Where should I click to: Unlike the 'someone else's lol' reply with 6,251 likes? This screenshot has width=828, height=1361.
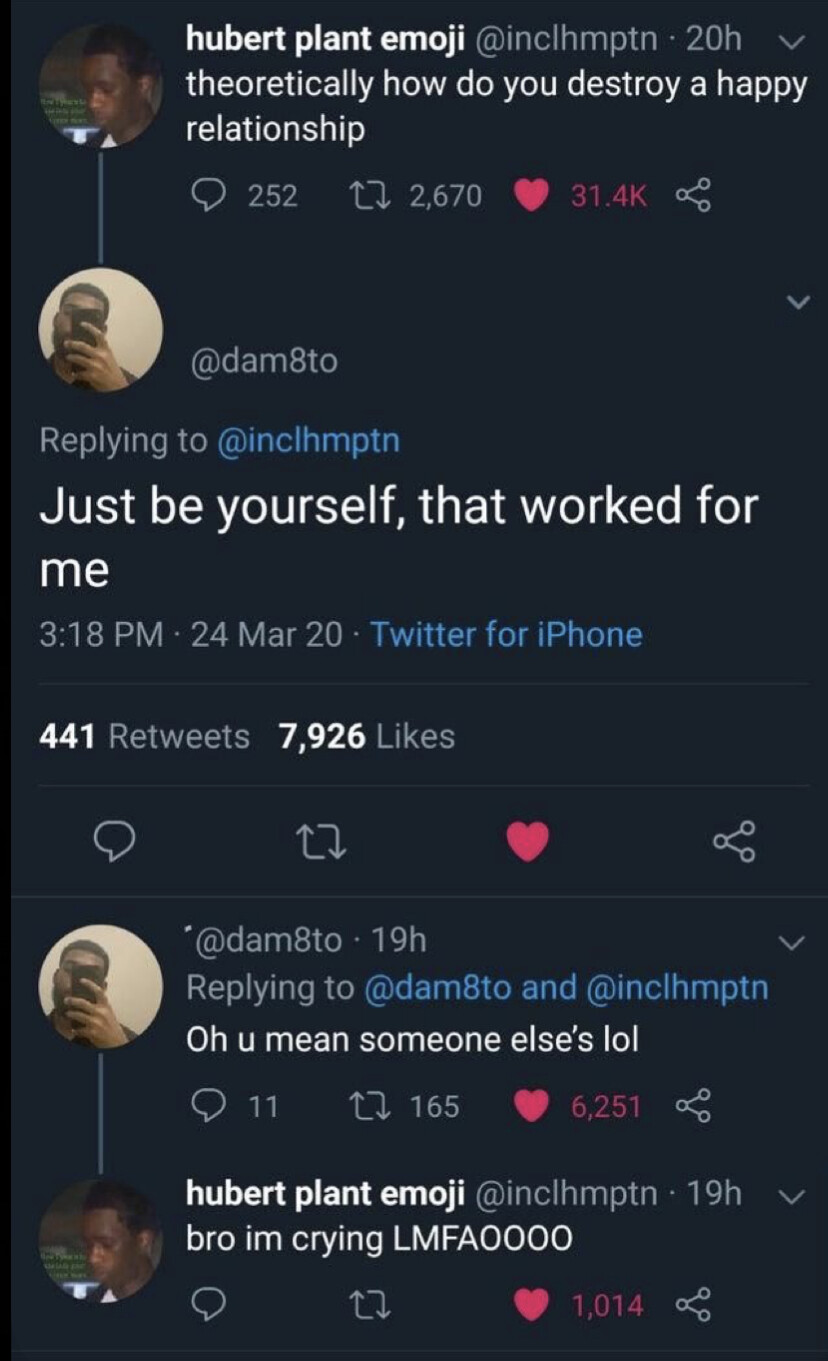[530, 1106]
